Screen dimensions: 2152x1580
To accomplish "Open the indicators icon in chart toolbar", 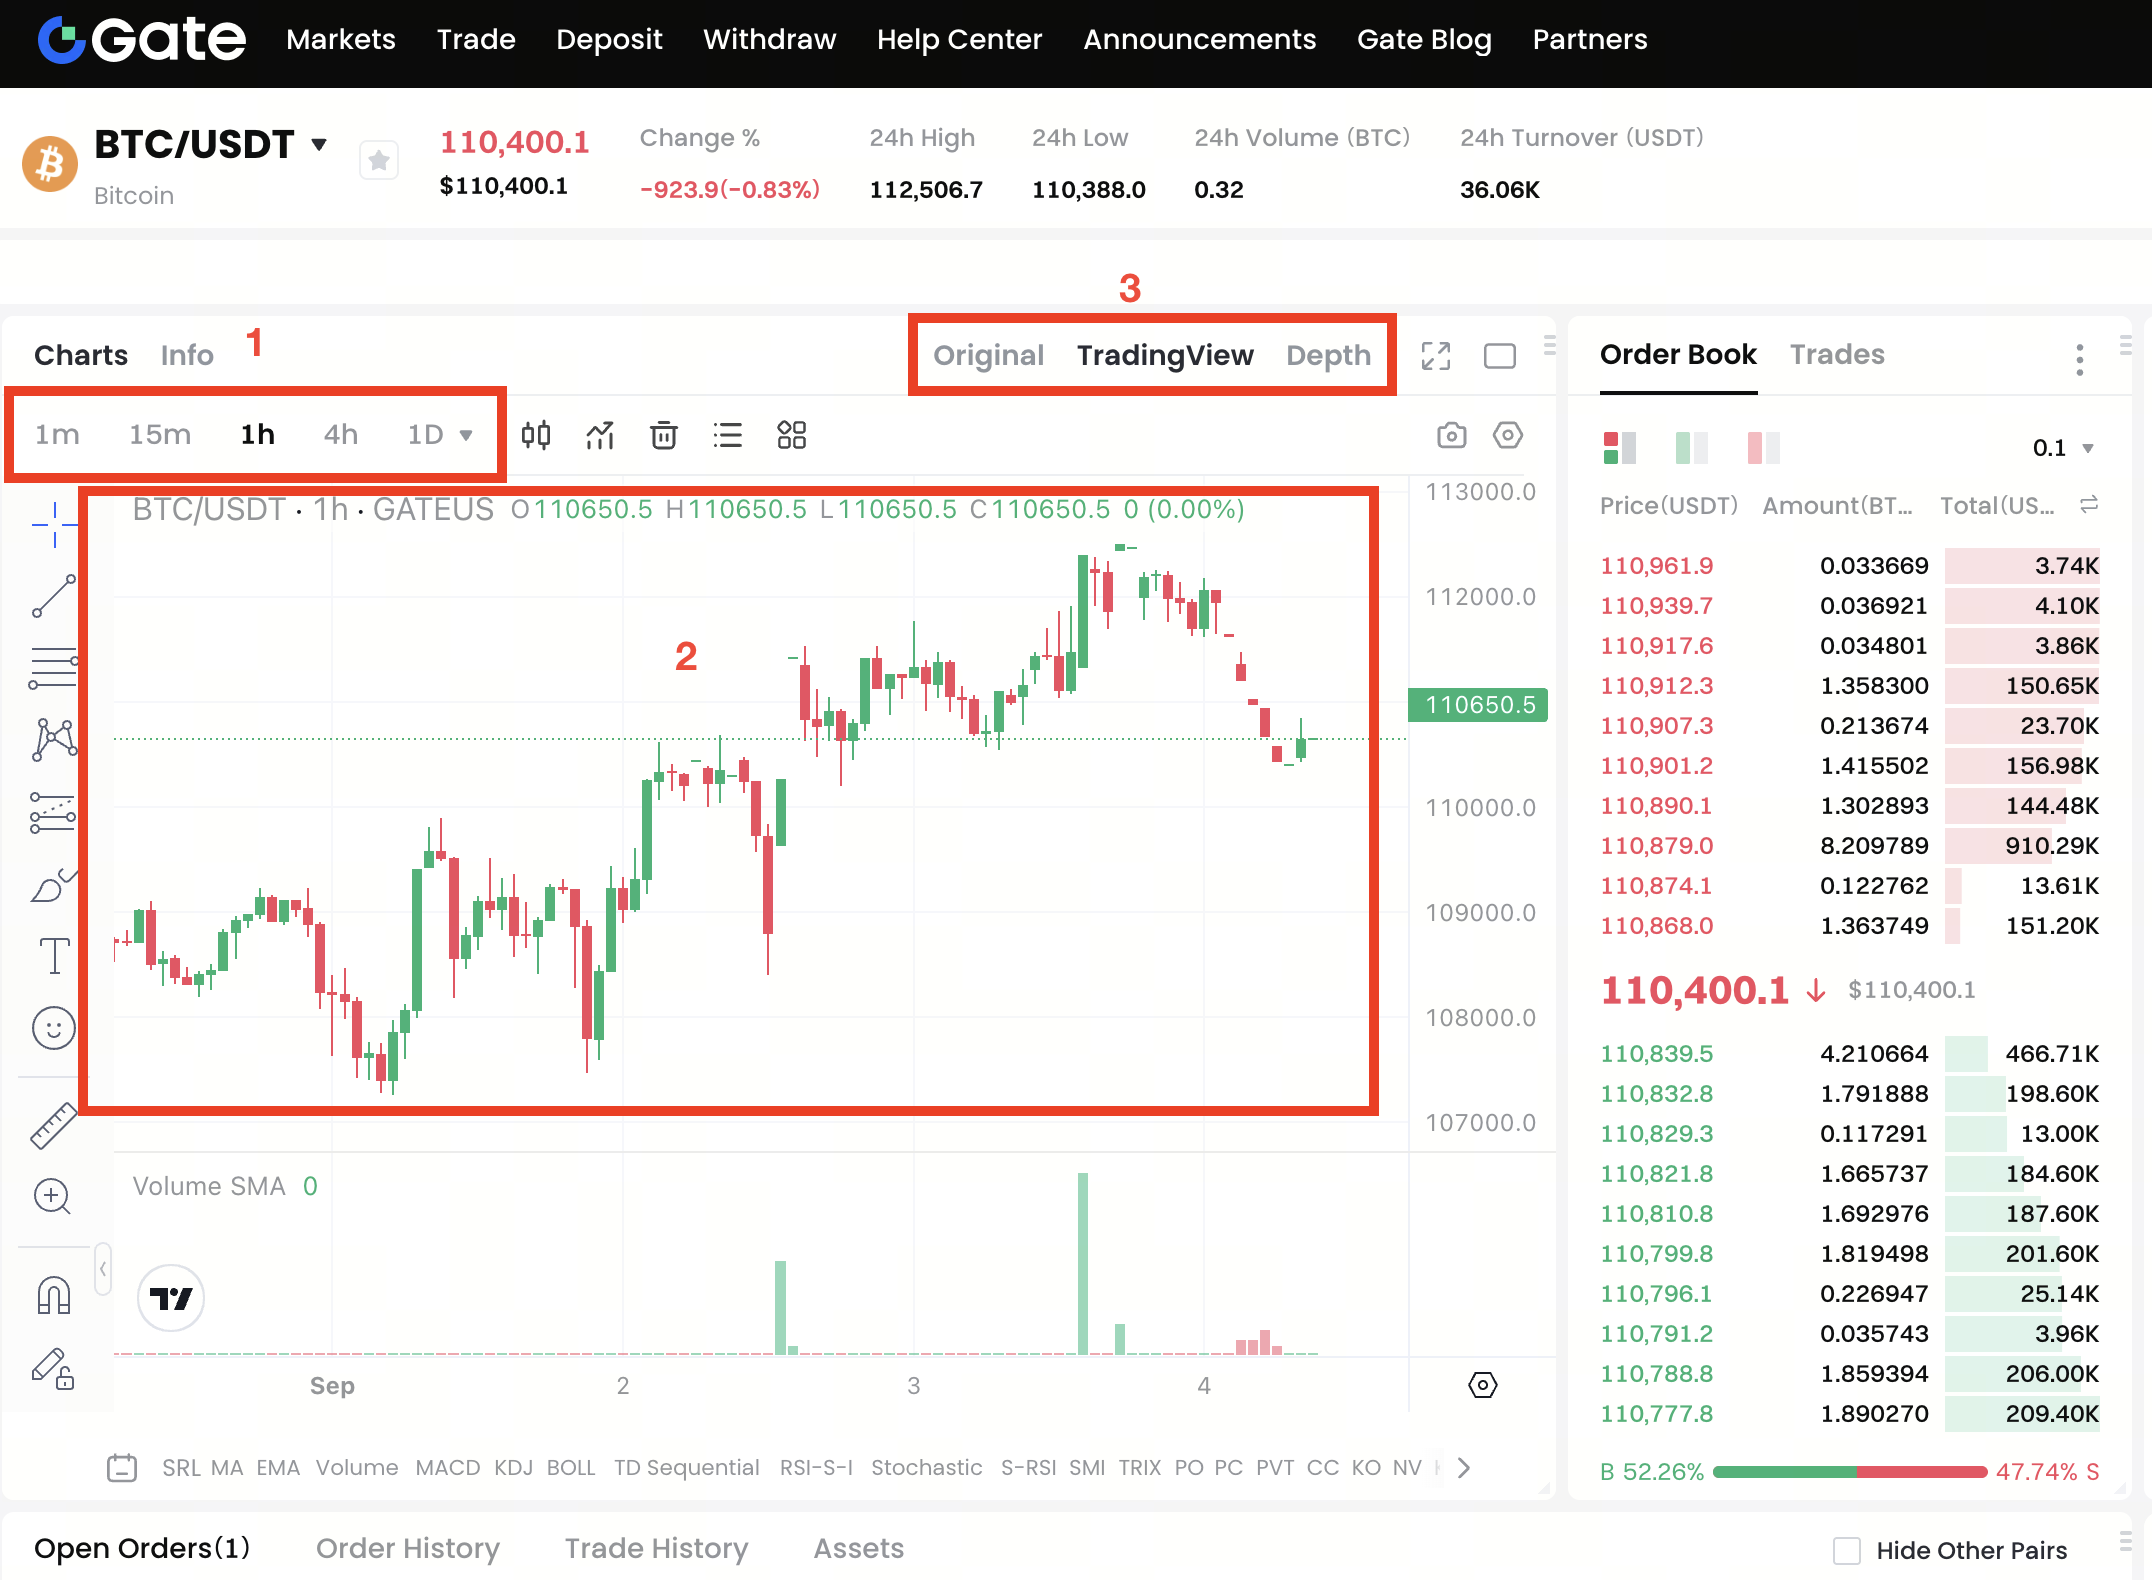I will click(600, 435).
